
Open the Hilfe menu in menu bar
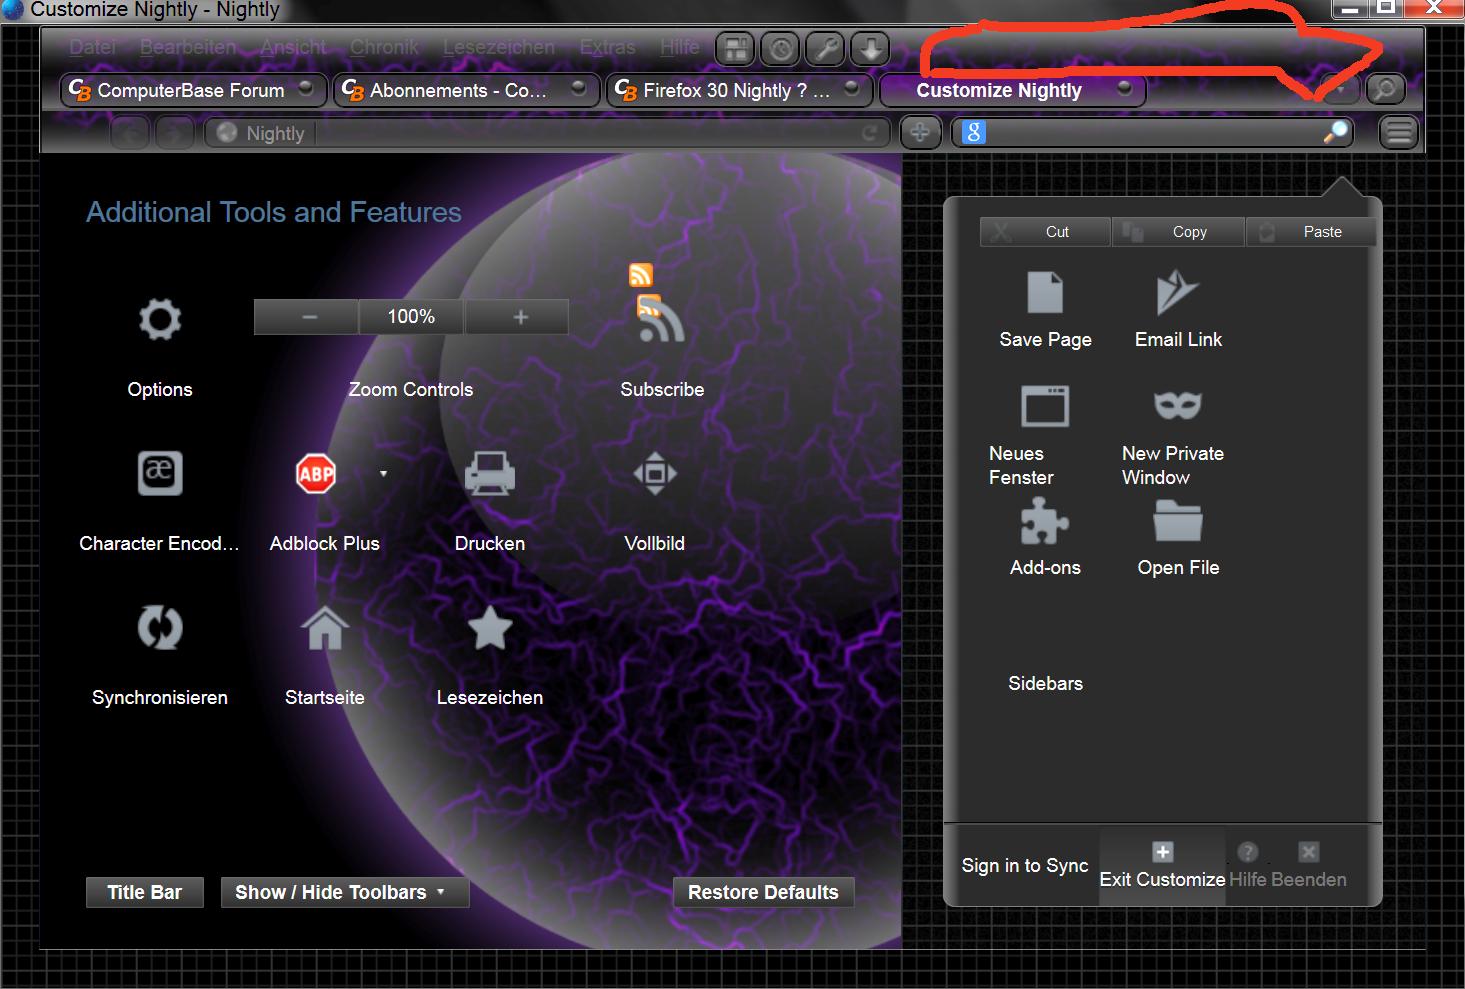pyautogui.click(x=680, y=47)
